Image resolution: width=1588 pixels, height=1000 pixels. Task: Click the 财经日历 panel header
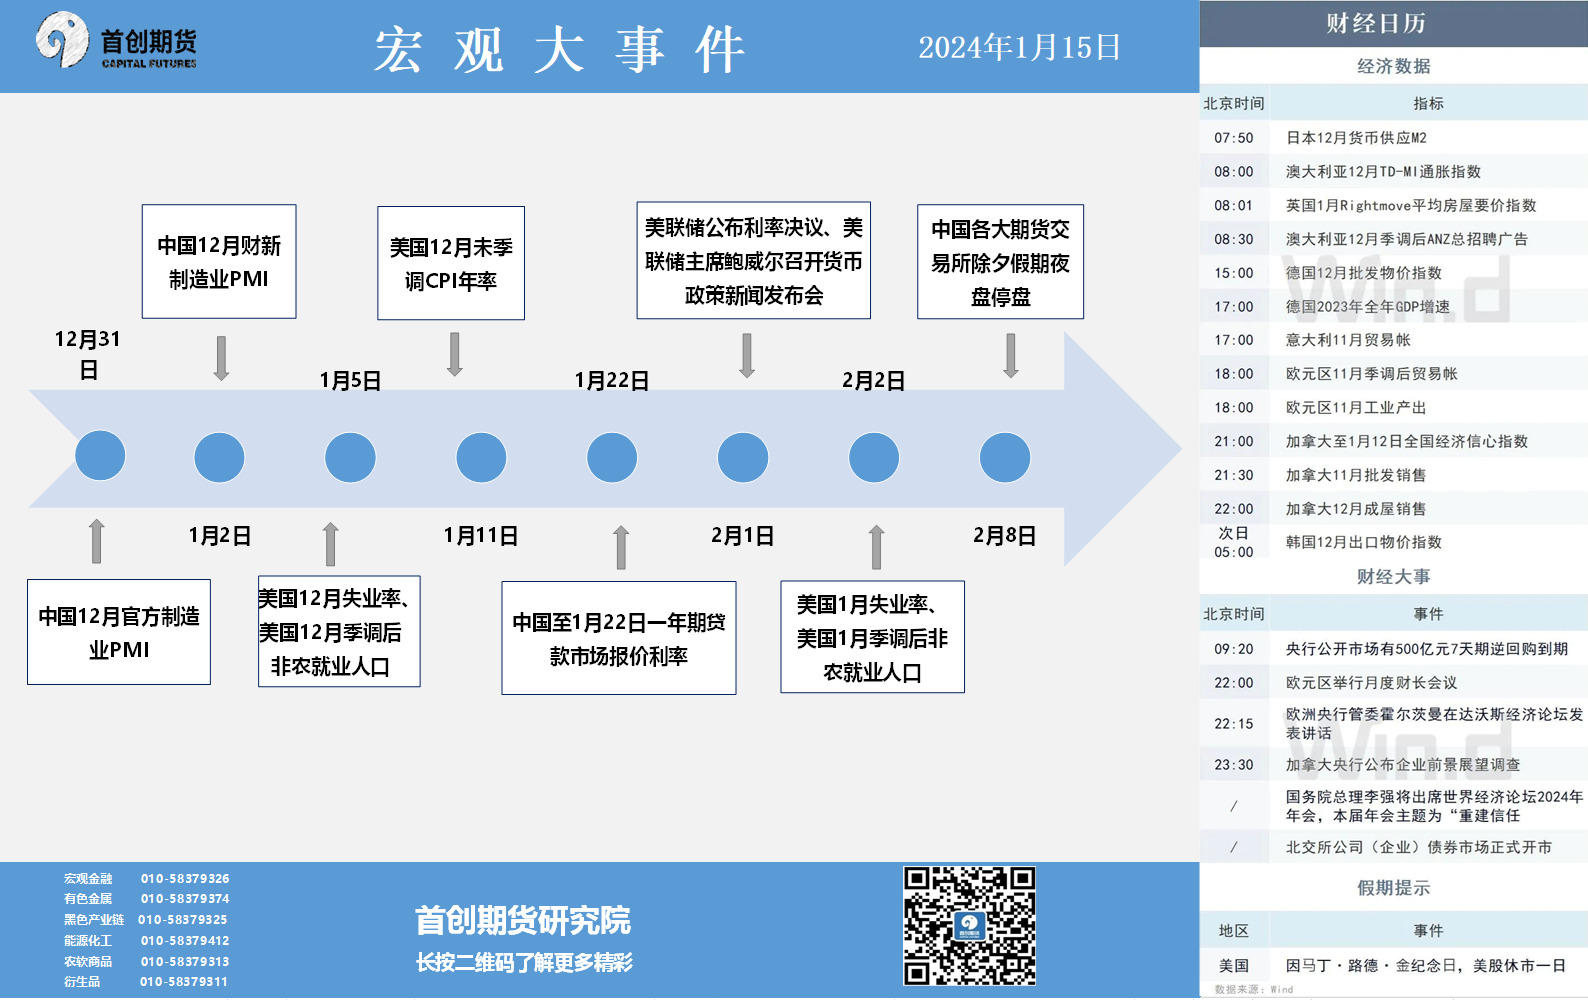pos(1394,23)
